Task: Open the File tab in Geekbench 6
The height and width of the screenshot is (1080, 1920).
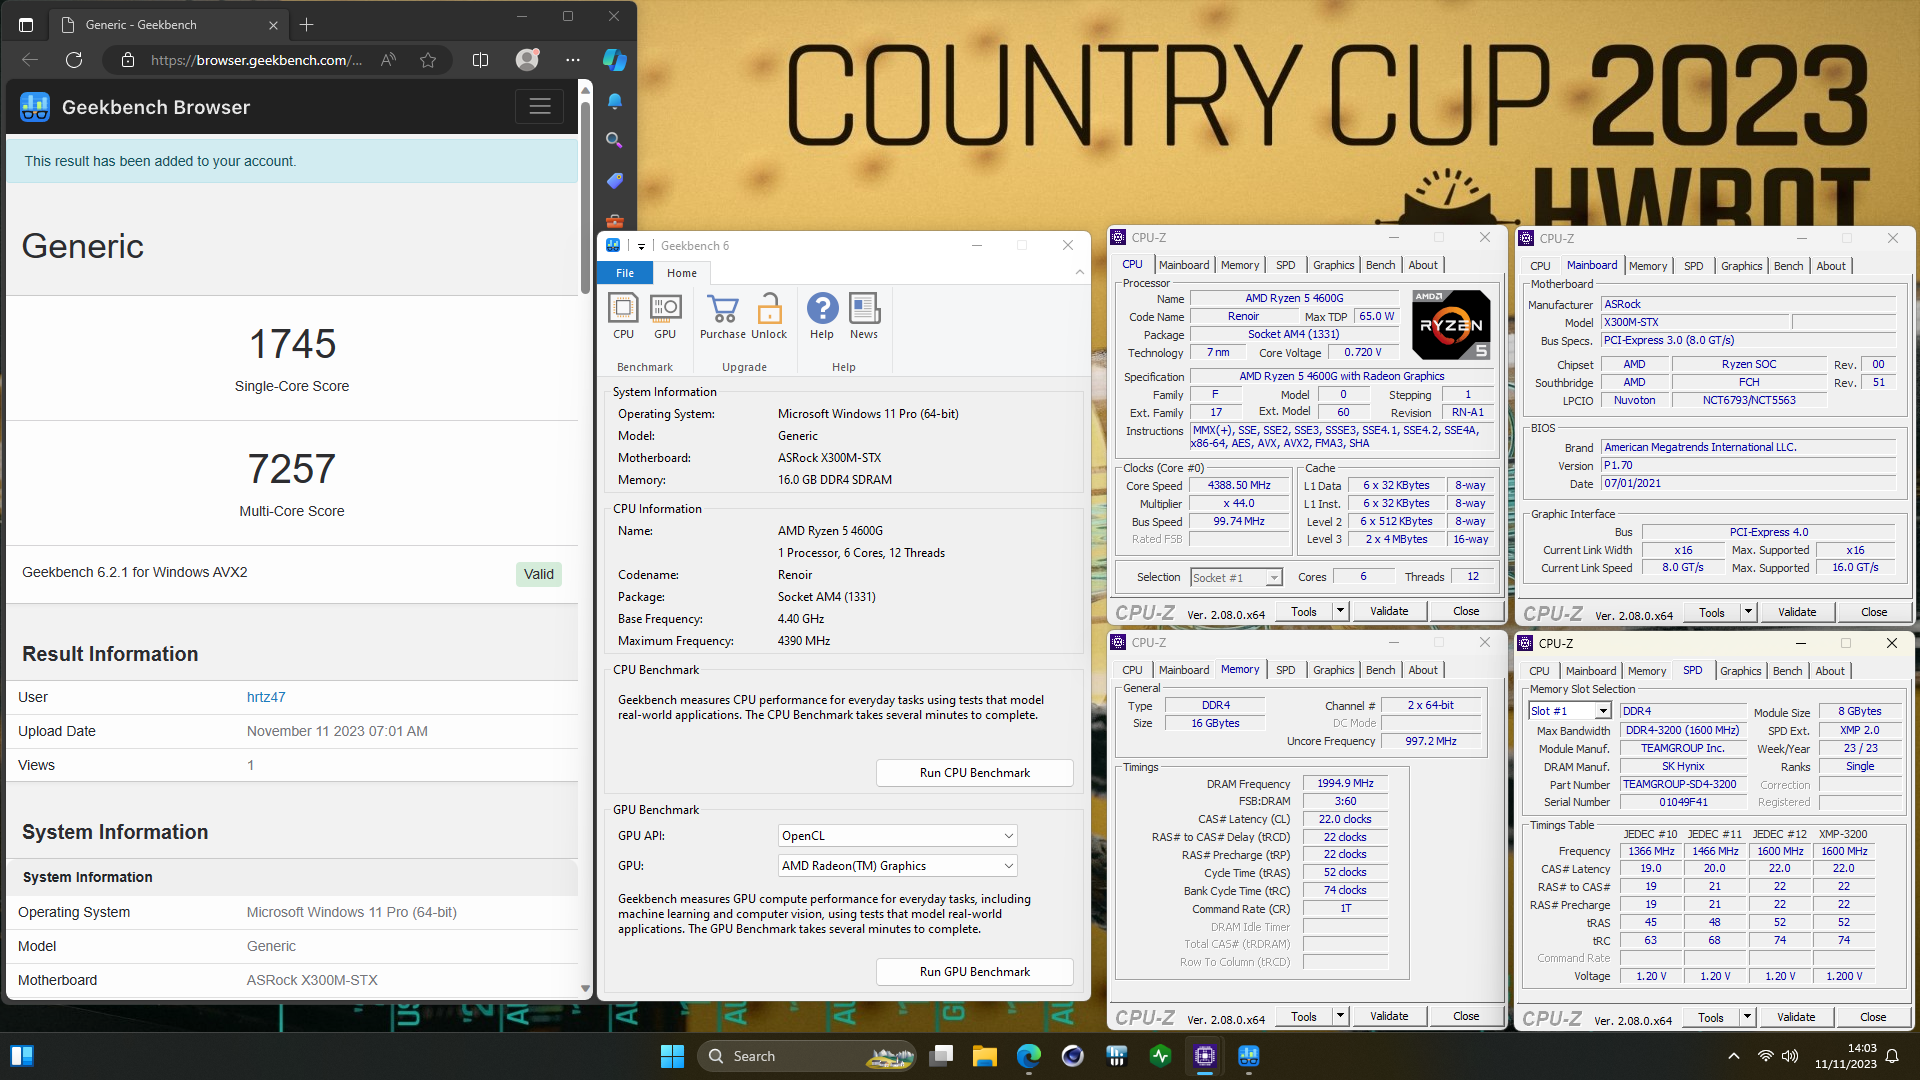Action: 625,273
